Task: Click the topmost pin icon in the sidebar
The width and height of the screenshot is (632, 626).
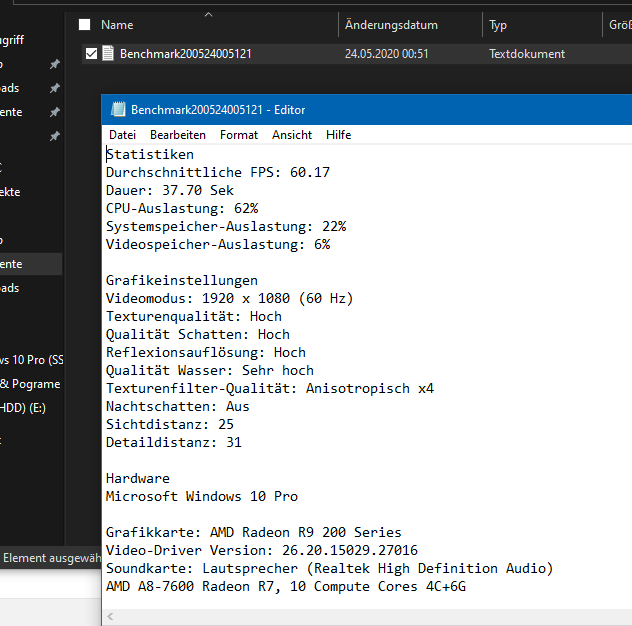Action: pos(54,64)
